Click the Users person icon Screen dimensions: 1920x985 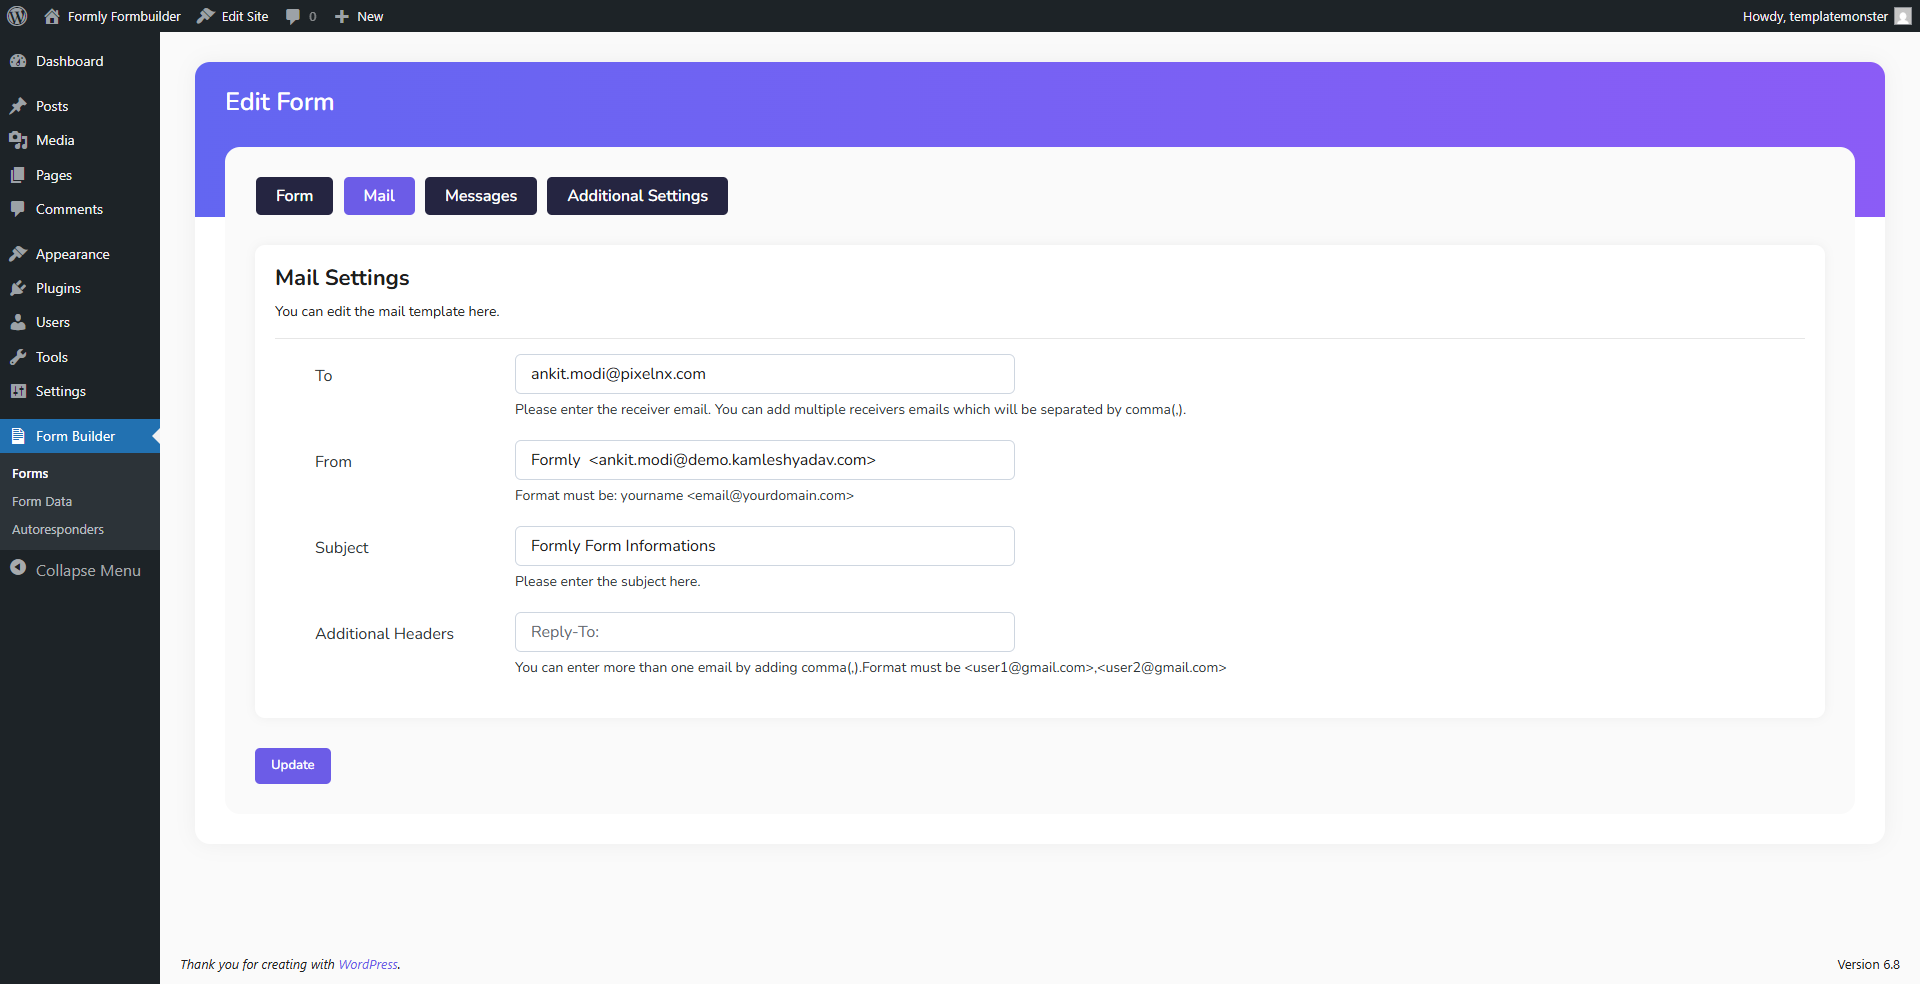18,322
